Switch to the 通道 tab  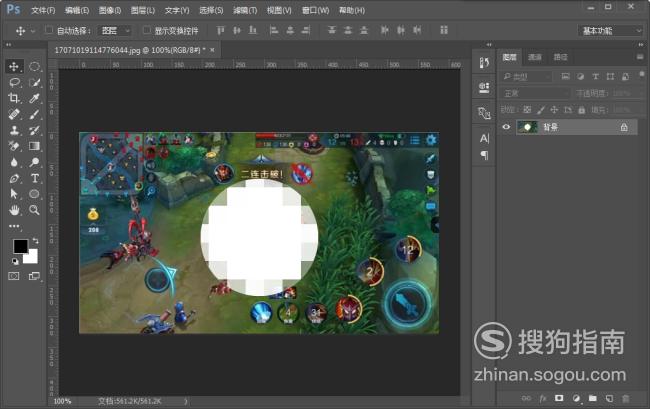[x=535, y=57]
